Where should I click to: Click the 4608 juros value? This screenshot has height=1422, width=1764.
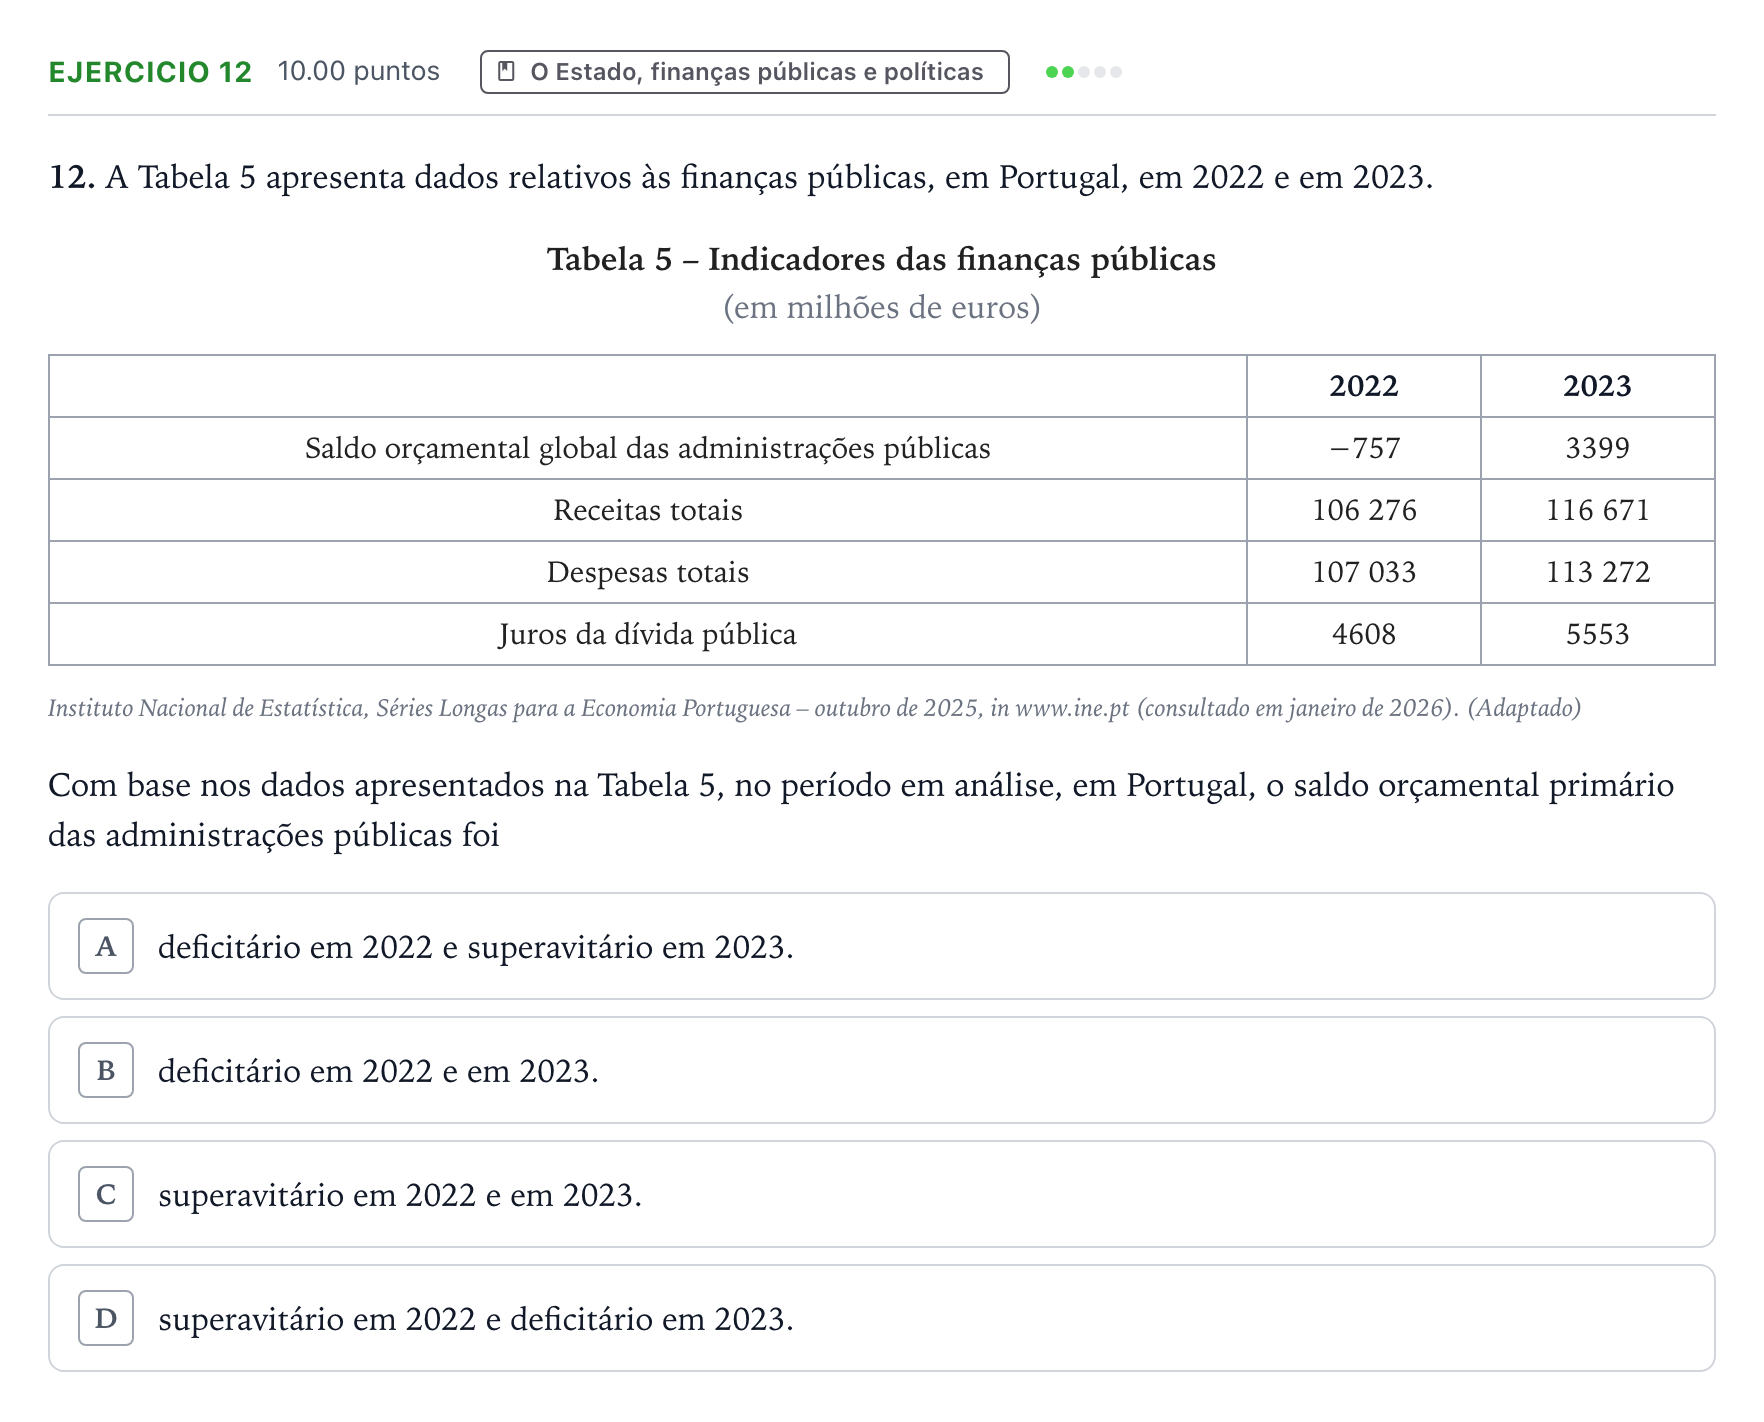click(x=1364, y=634)
